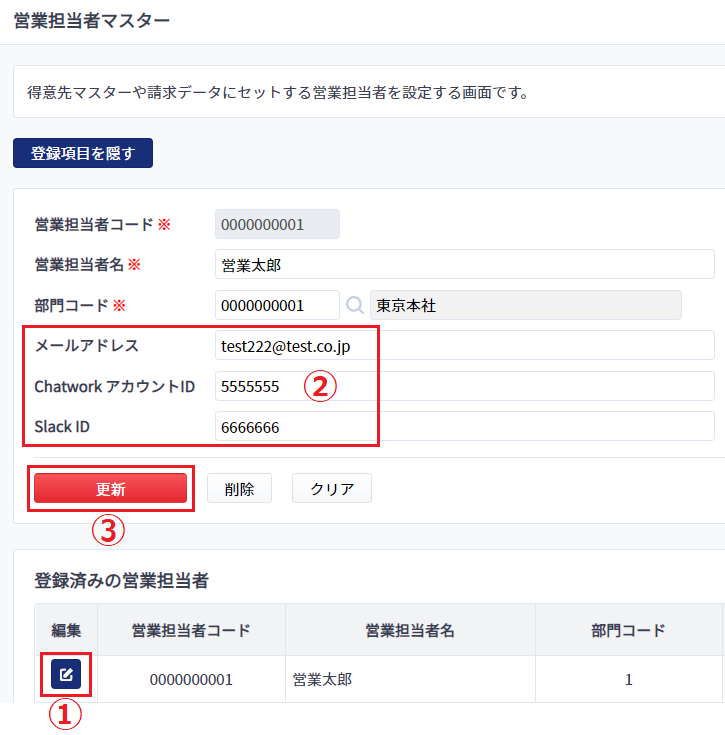Click the disabled 営業担当者コード field

[277, 224]
